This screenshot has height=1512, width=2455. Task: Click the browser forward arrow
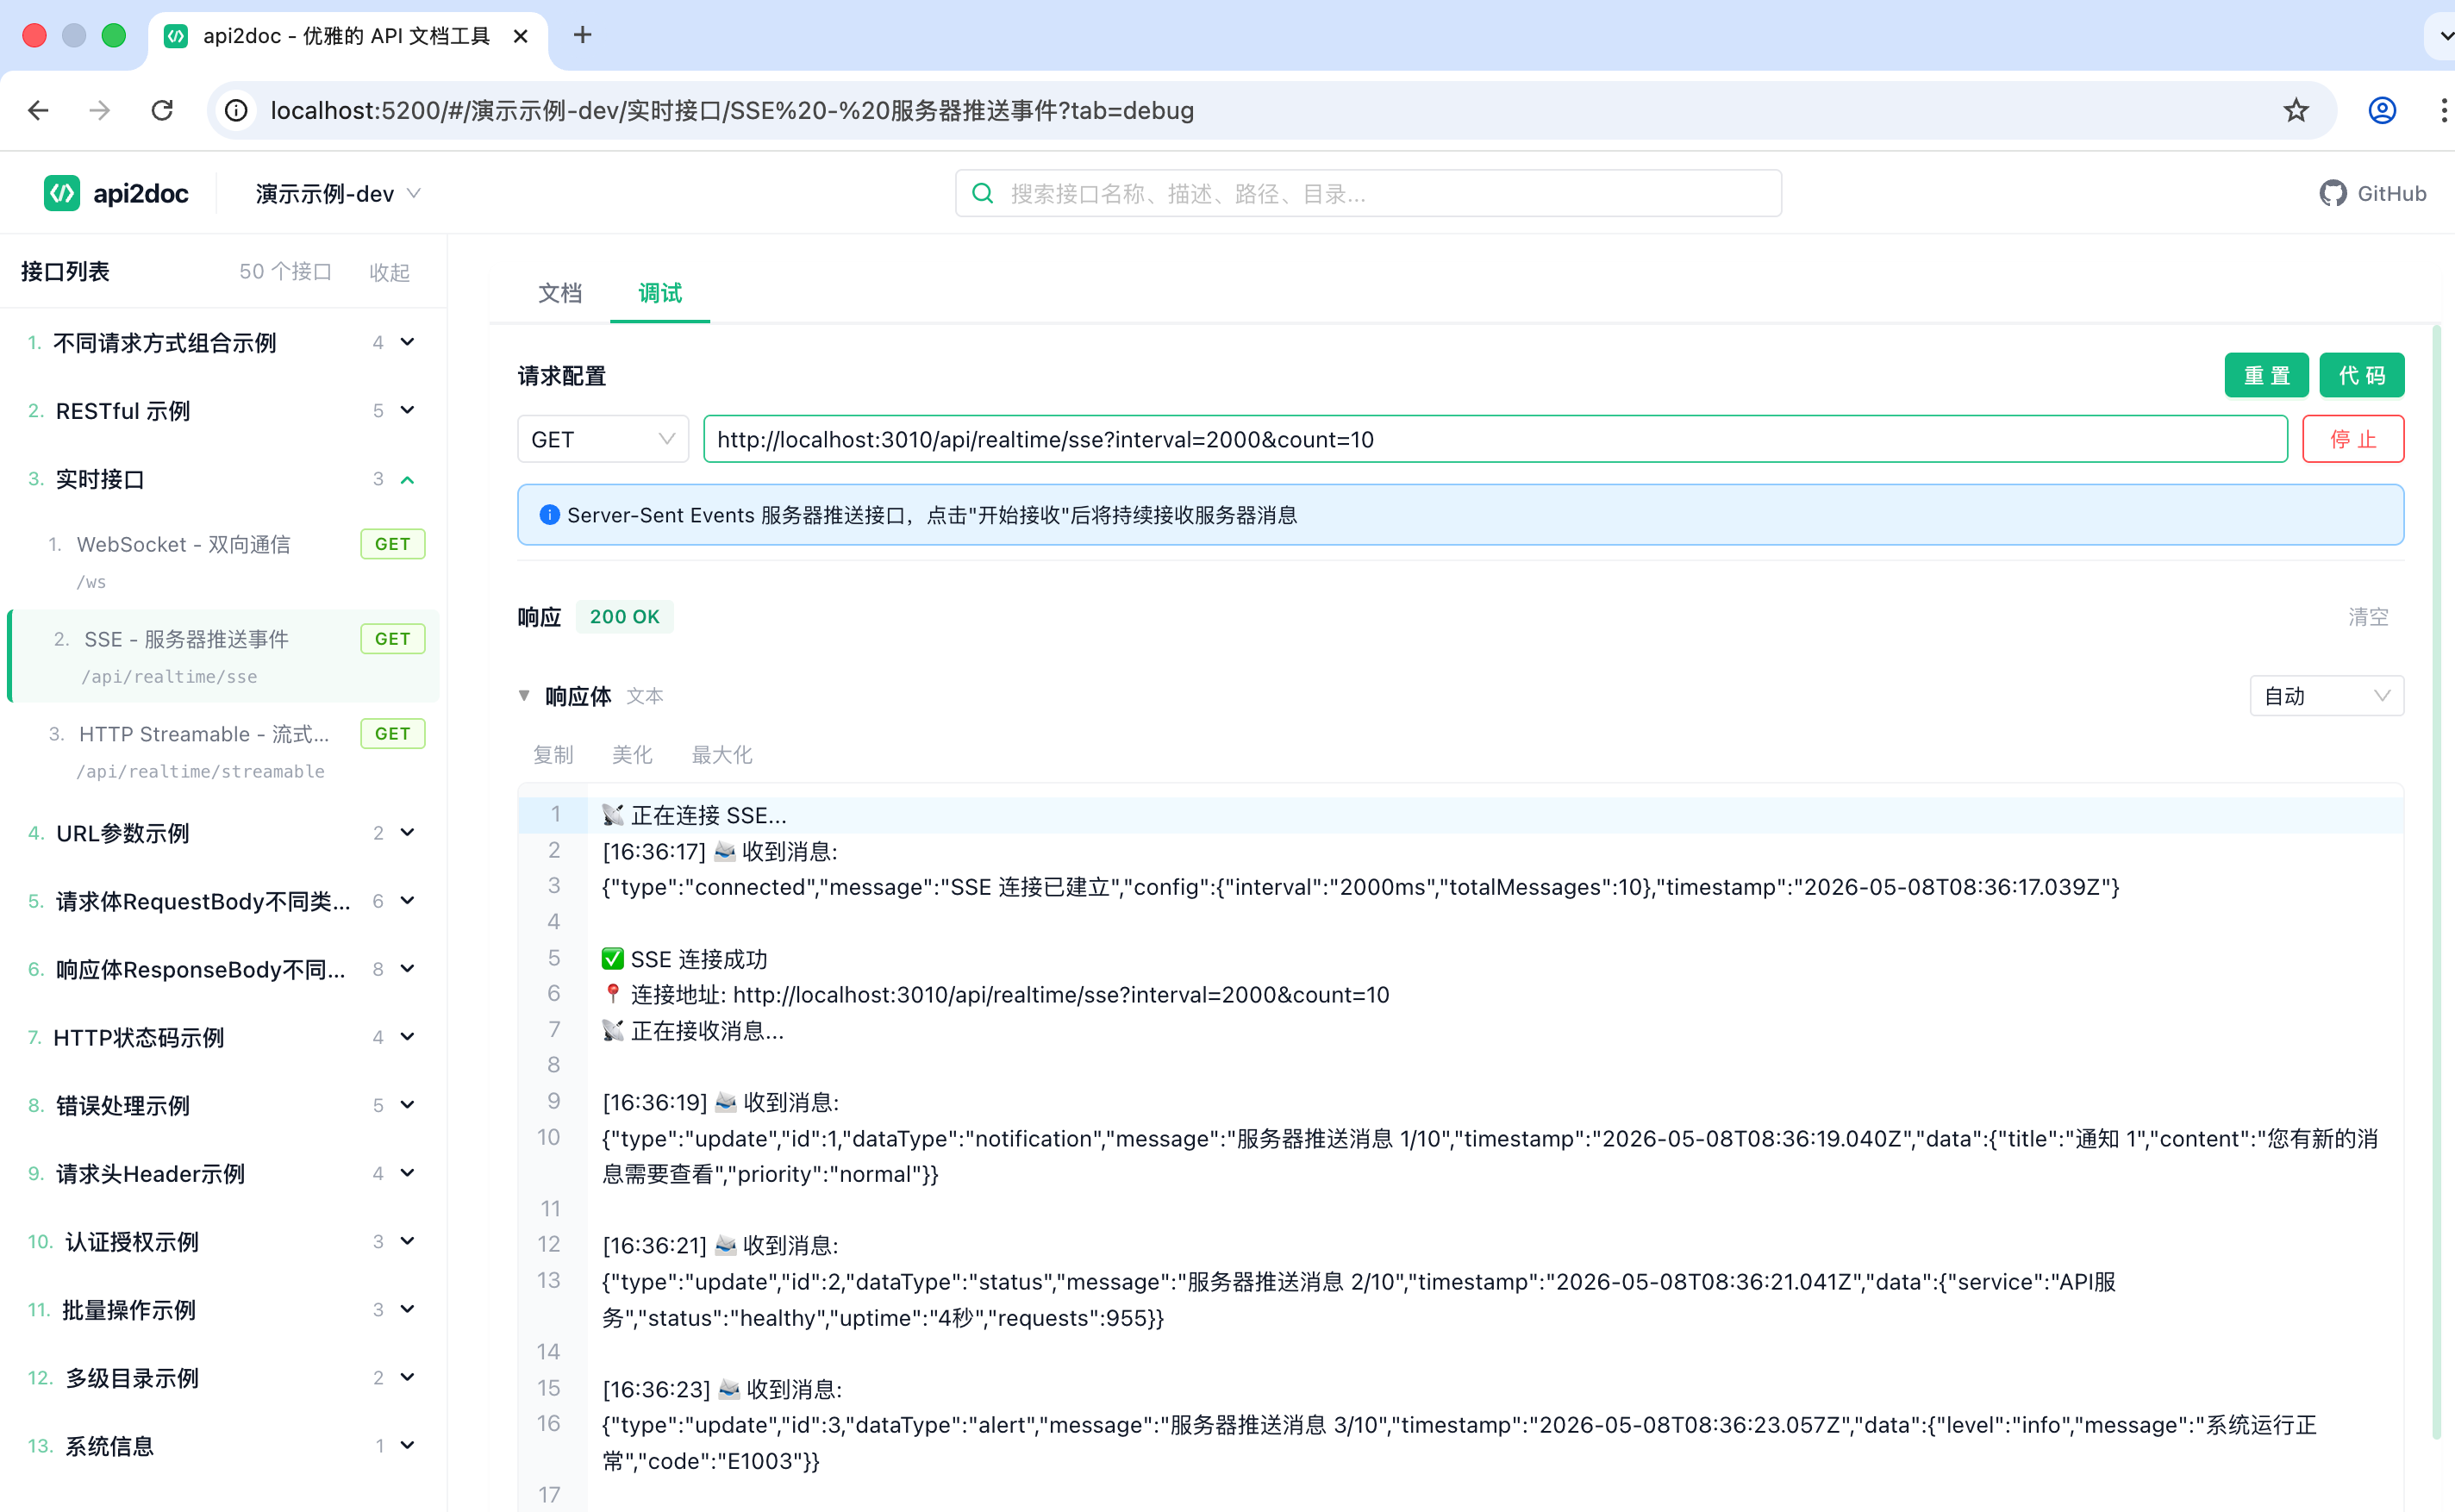pyautogui.click(x=99, y=110)
